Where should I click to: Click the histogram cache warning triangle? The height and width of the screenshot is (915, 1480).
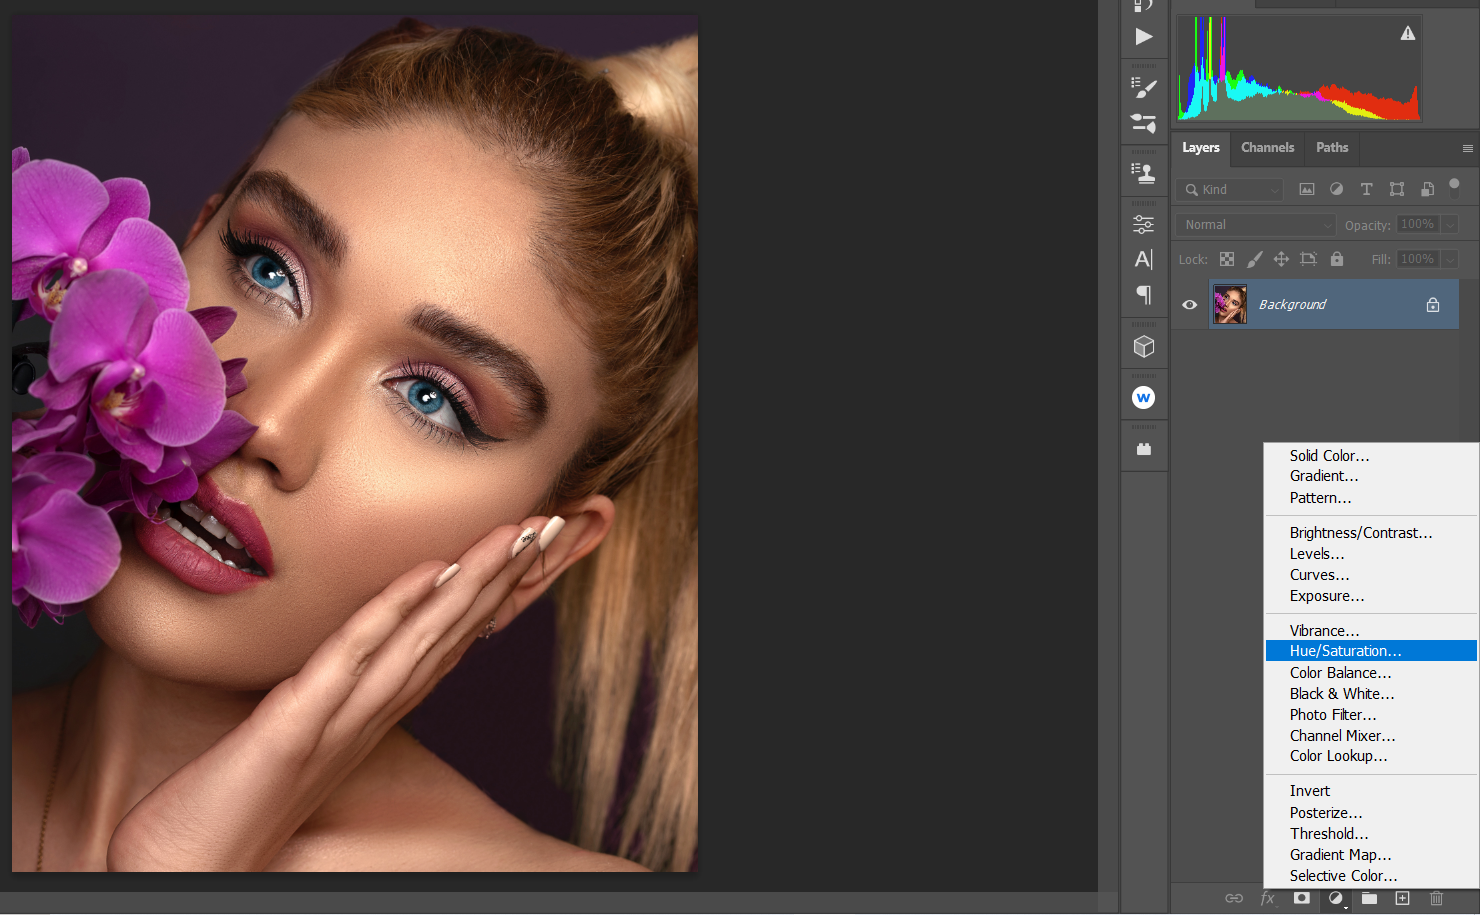[1408, 33]
